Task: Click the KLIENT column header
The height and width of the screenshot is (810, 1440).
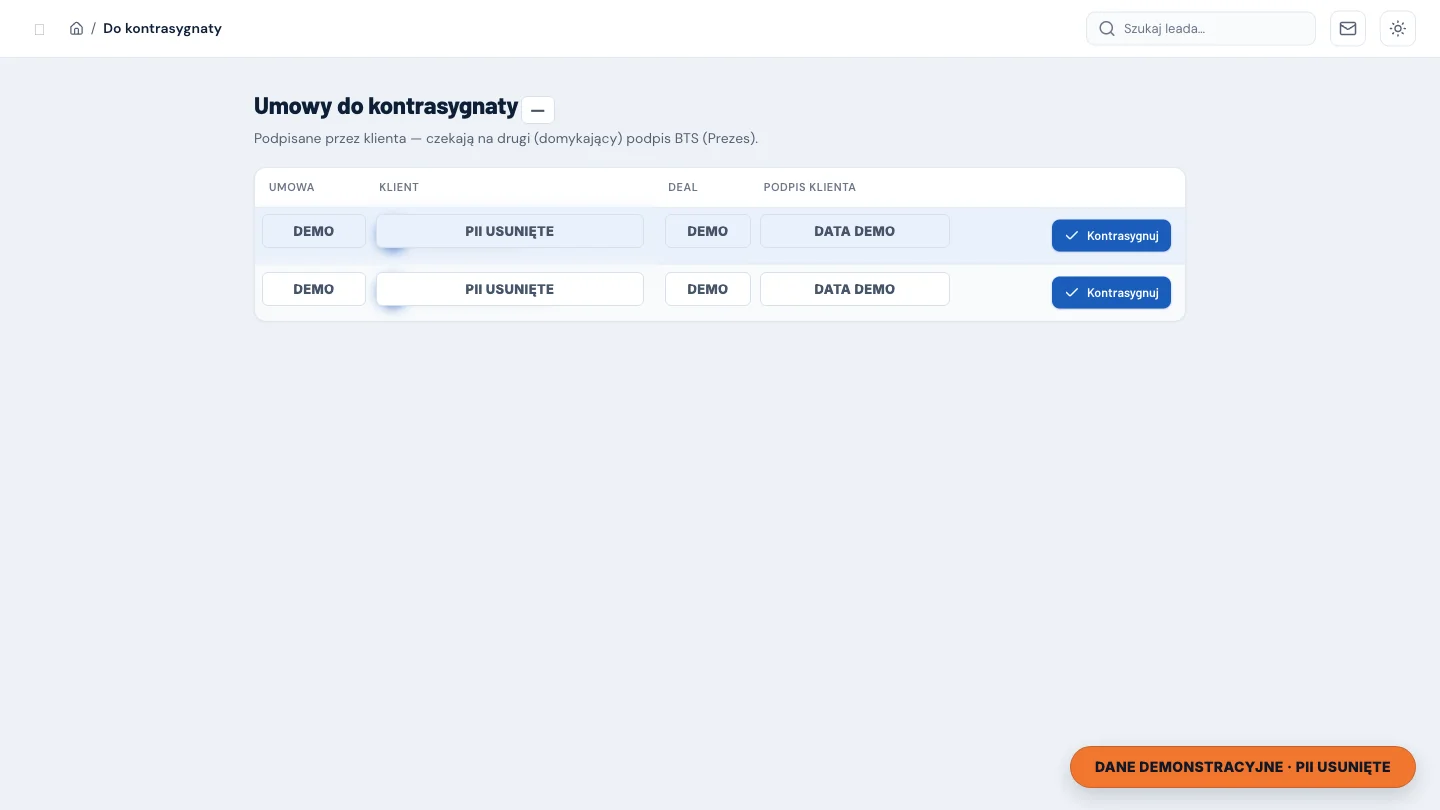Action: [x=399, y=187]
